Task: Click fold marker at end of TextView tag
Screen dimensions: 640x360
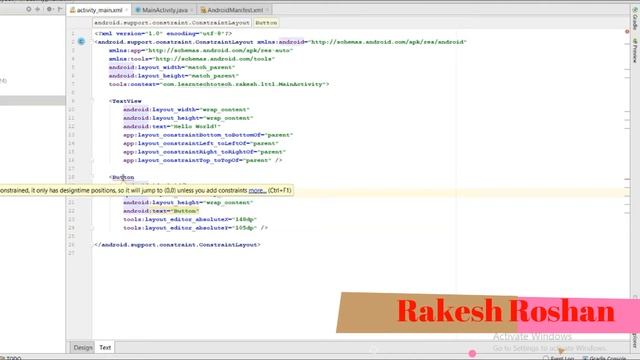Action: 92,160
